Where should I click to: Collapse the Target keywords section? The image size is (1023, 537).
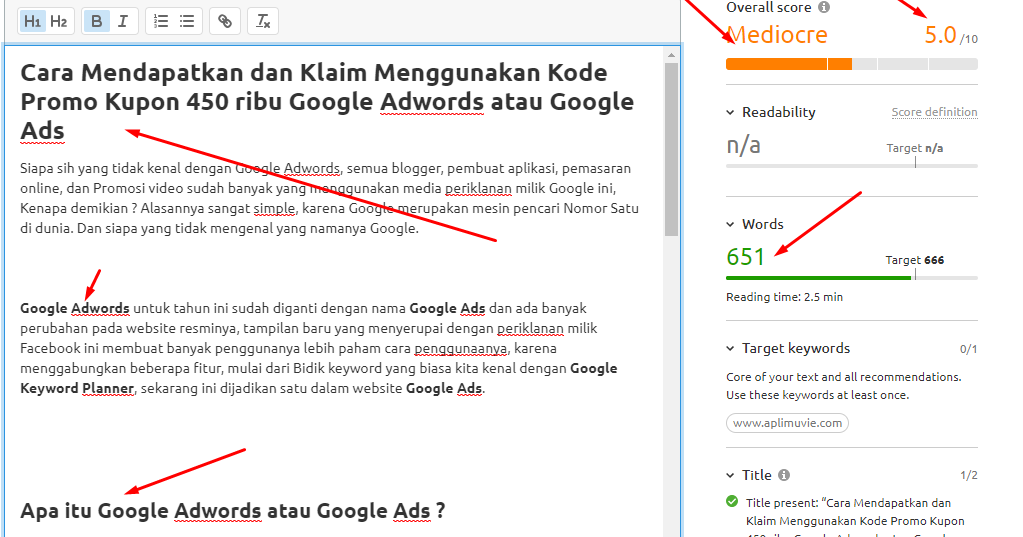click(730, 348)
